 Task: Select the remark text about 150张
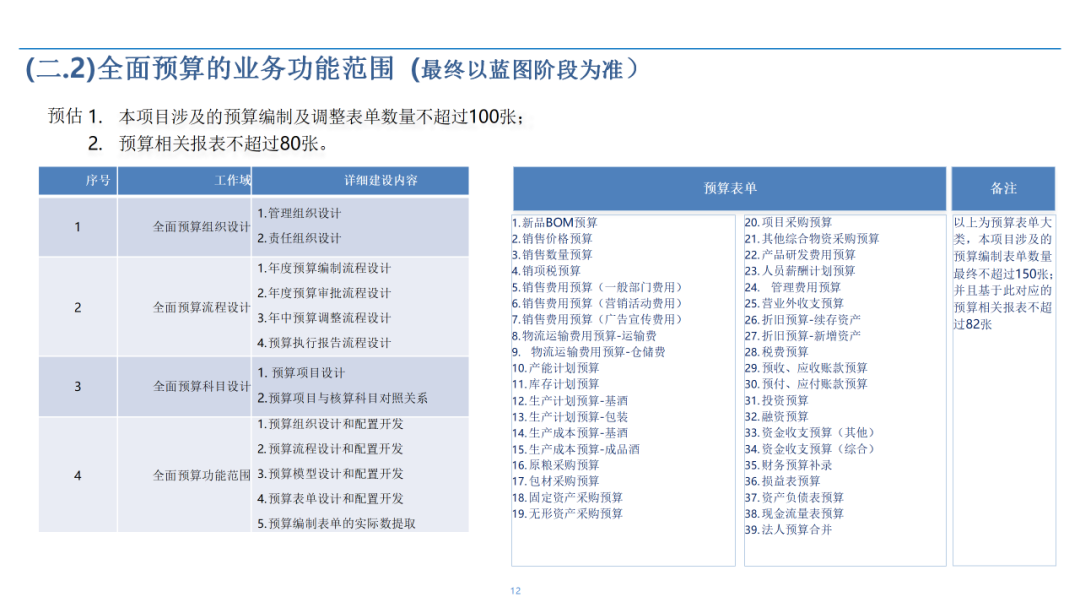click(x=1003, y=273)
